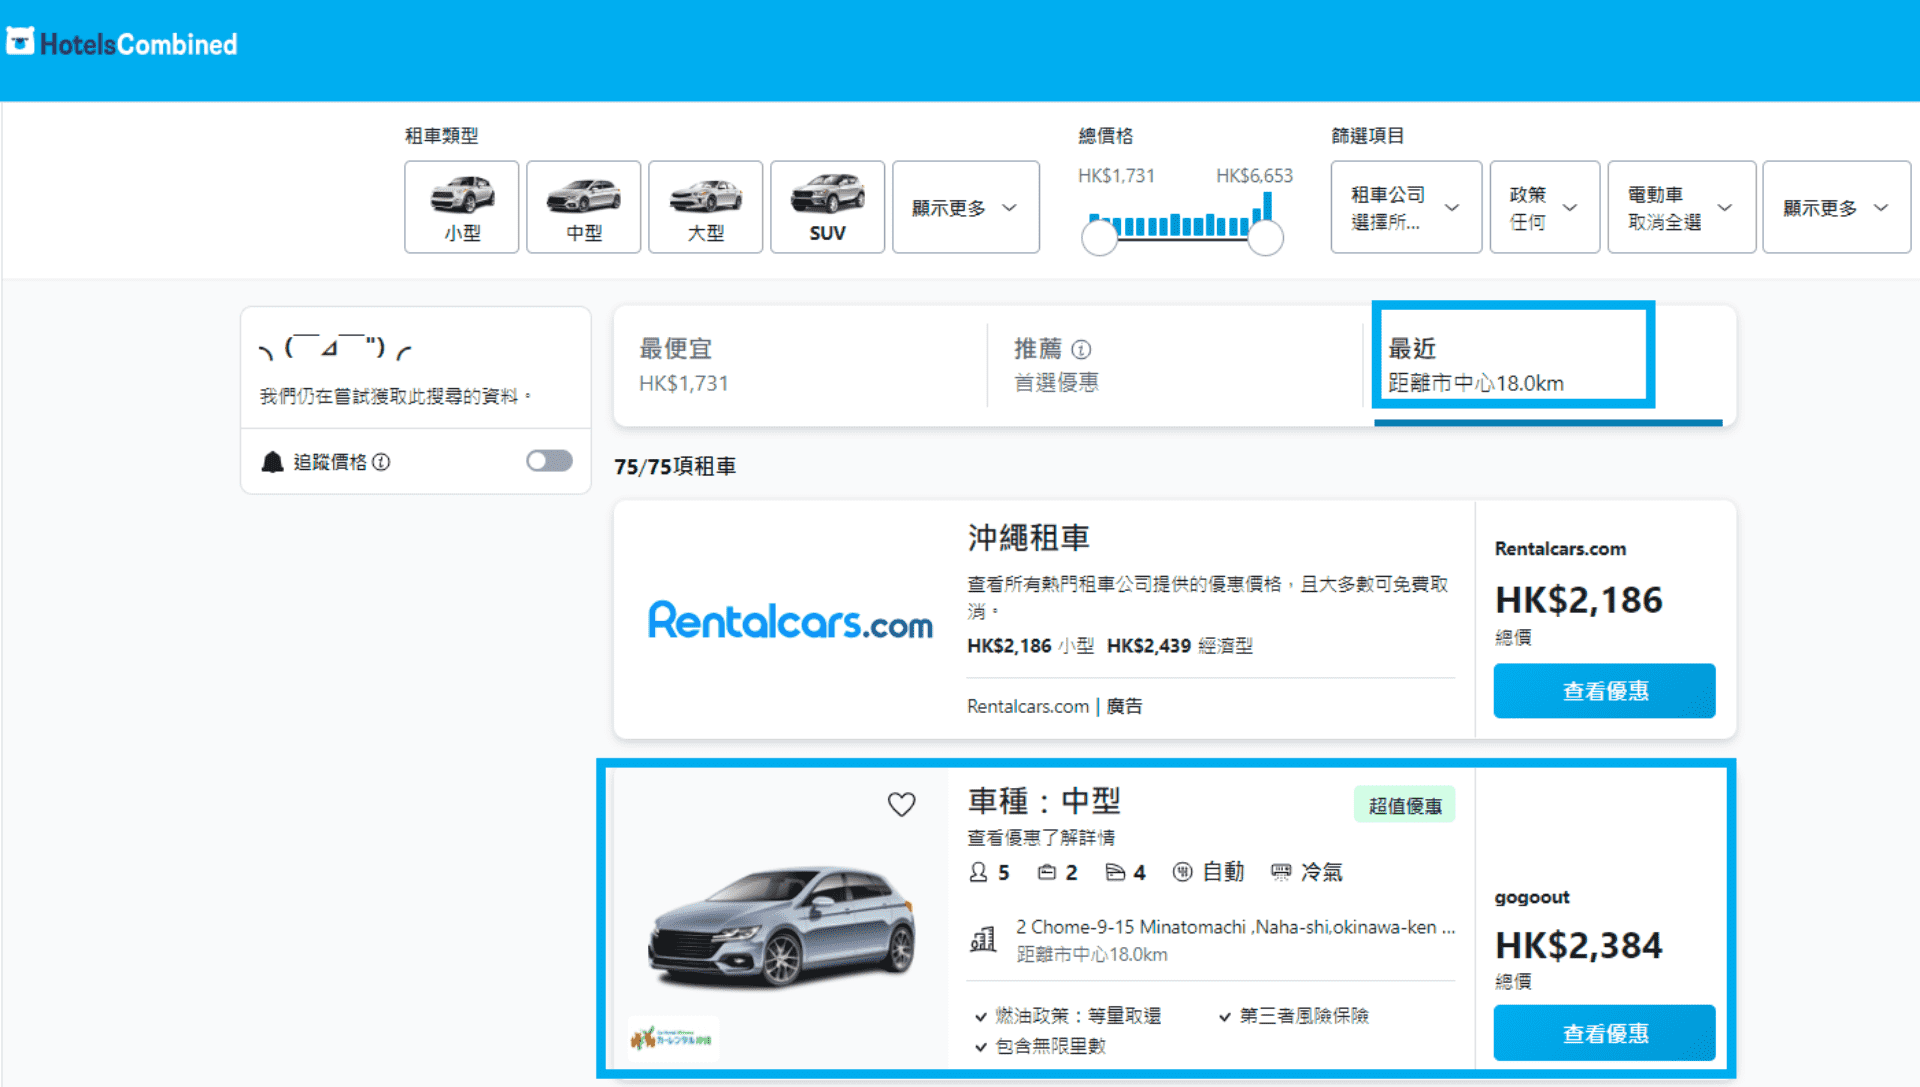The width and height of the screenshot is (1920, 1087).
Task: Click 查看優惠 for Rentalcars.com HK$2,186
Action: [1604, 690]
